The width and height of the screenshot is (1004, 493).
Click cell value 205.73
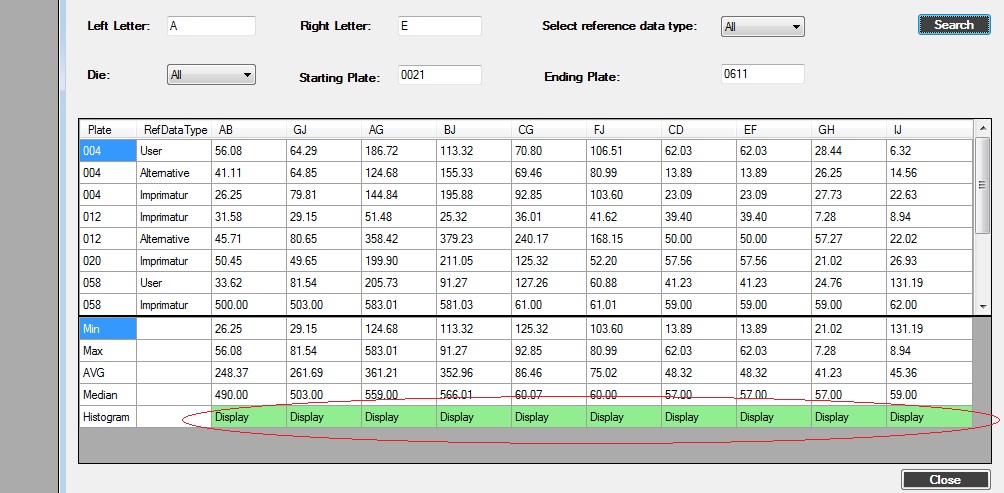tap(399, 282)
